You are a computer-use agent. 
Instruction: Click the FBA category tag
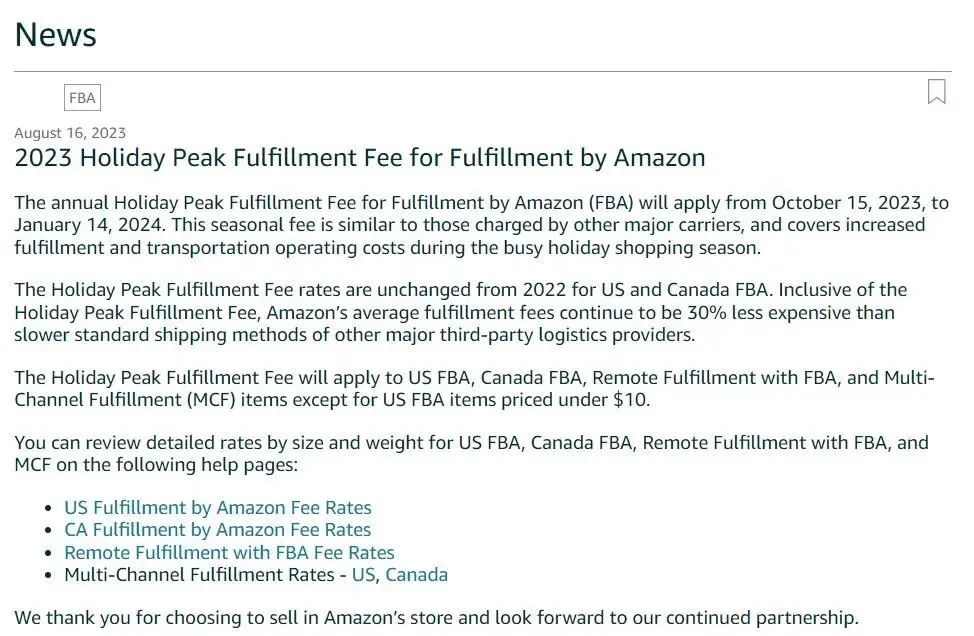tap(82, 98)
